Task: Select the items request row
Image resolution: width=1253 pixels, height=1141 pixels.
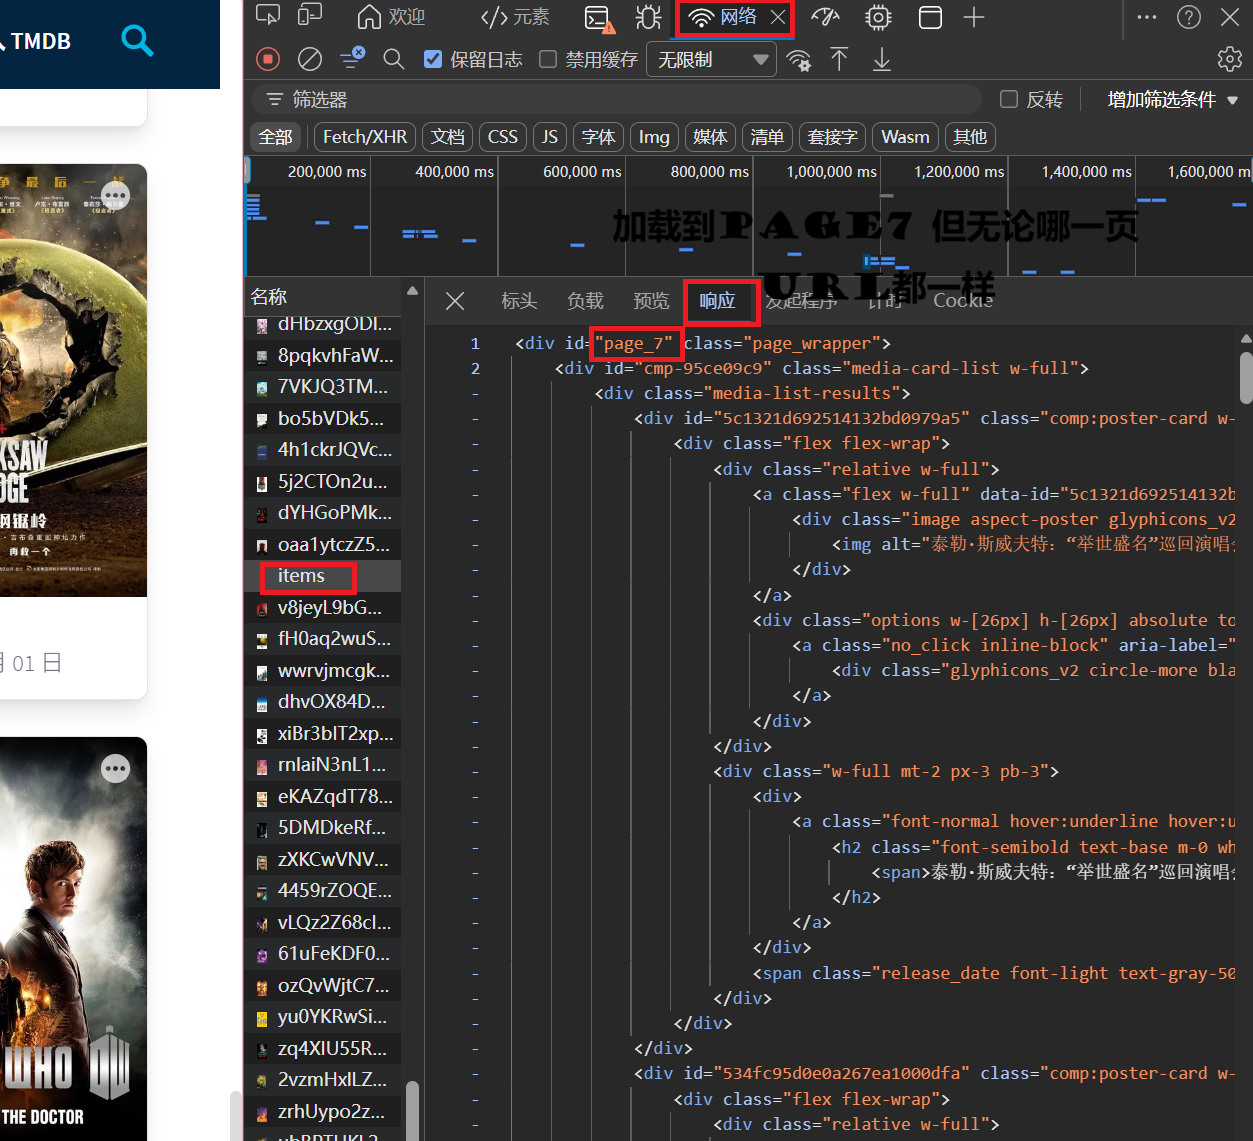Action: click(x=323, y=576)
